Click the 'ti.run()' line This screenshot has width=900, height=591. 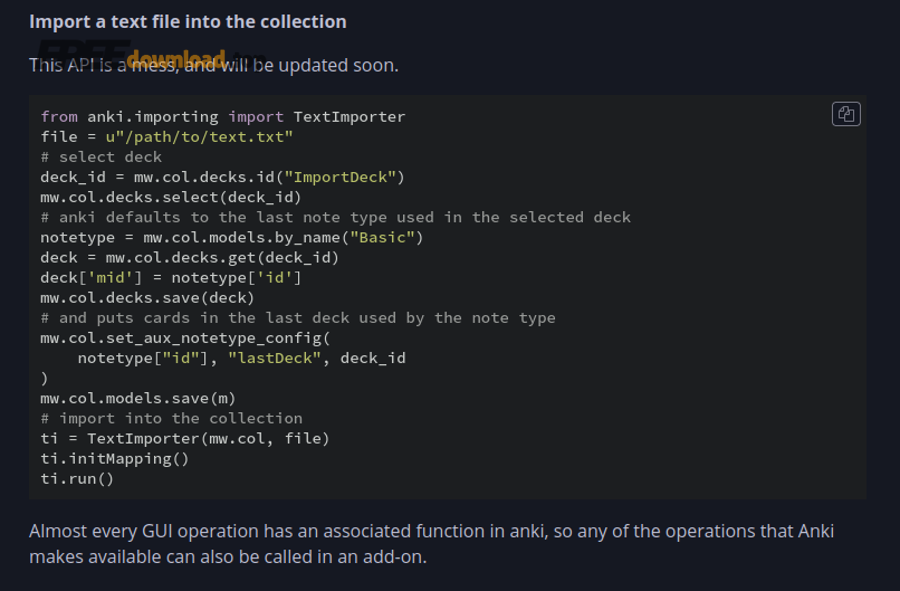point(77,478)
